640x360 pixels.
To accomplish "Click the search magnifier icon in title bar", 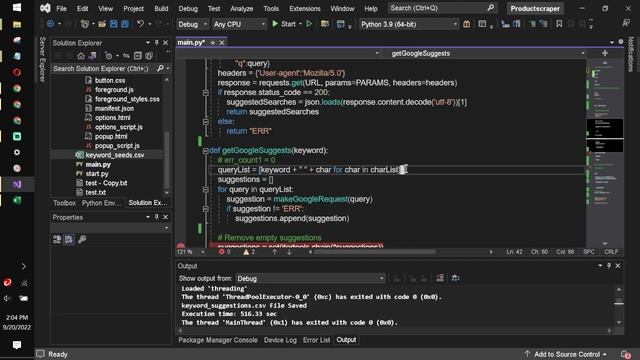I will coord(491,8).
